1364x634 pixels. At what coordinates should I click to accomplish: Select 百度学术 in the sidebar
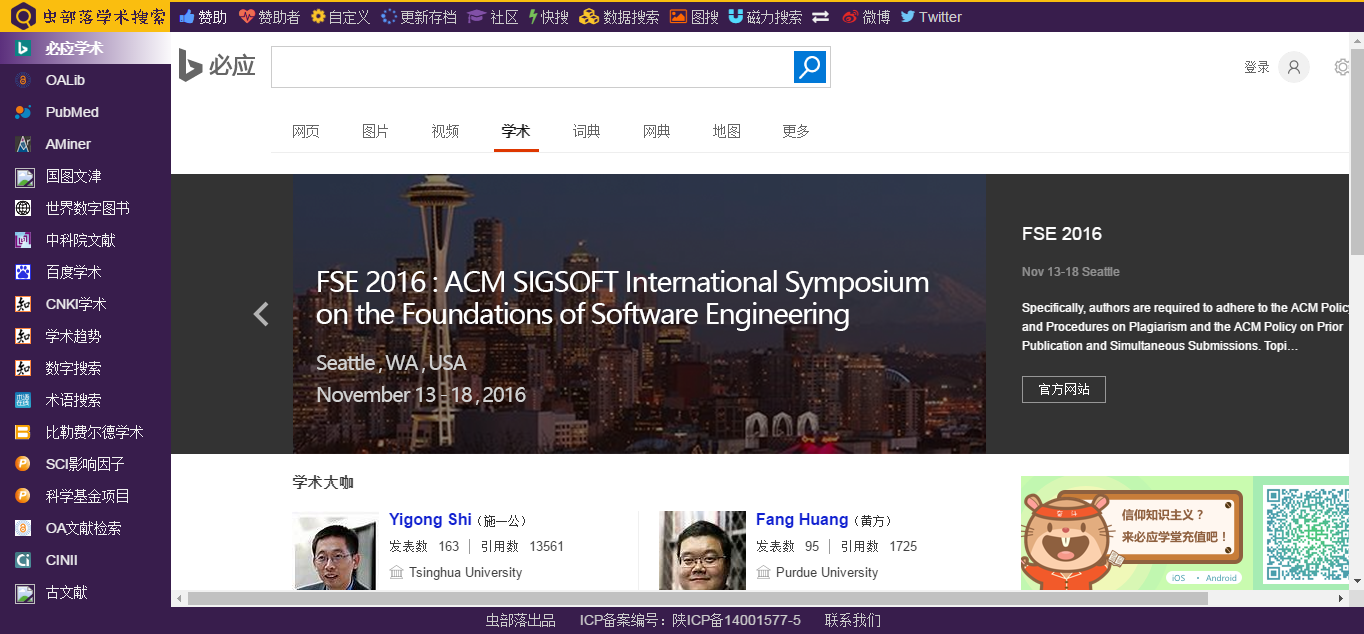85,272
